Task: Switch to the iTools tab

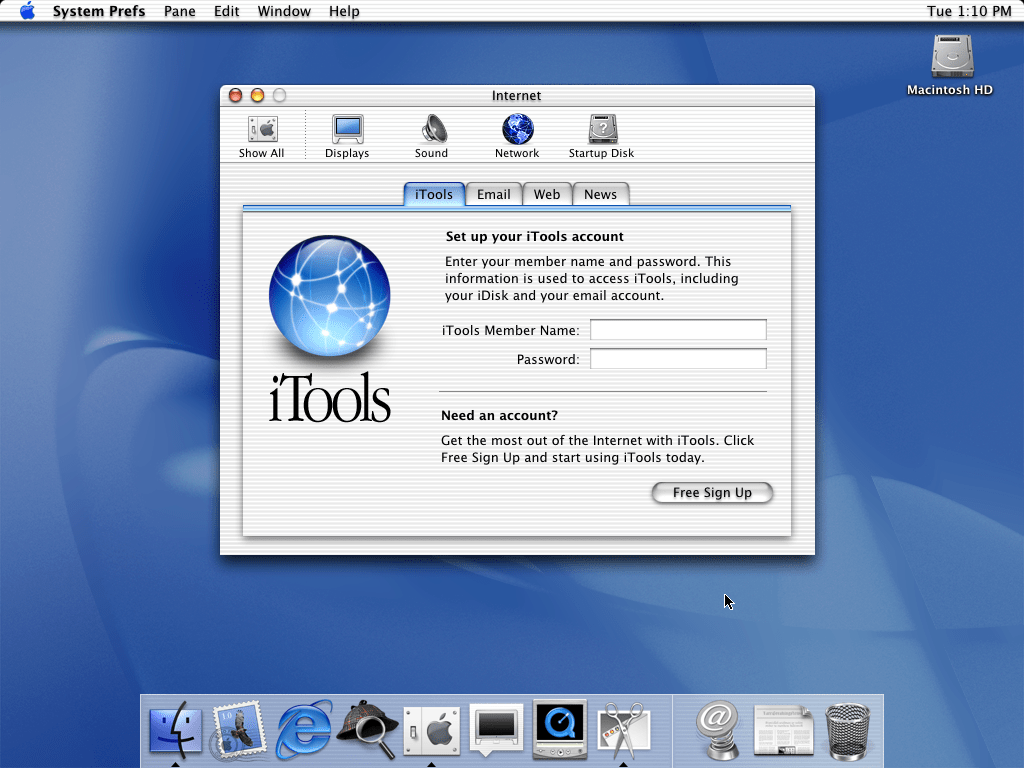Action: (434, 194)
